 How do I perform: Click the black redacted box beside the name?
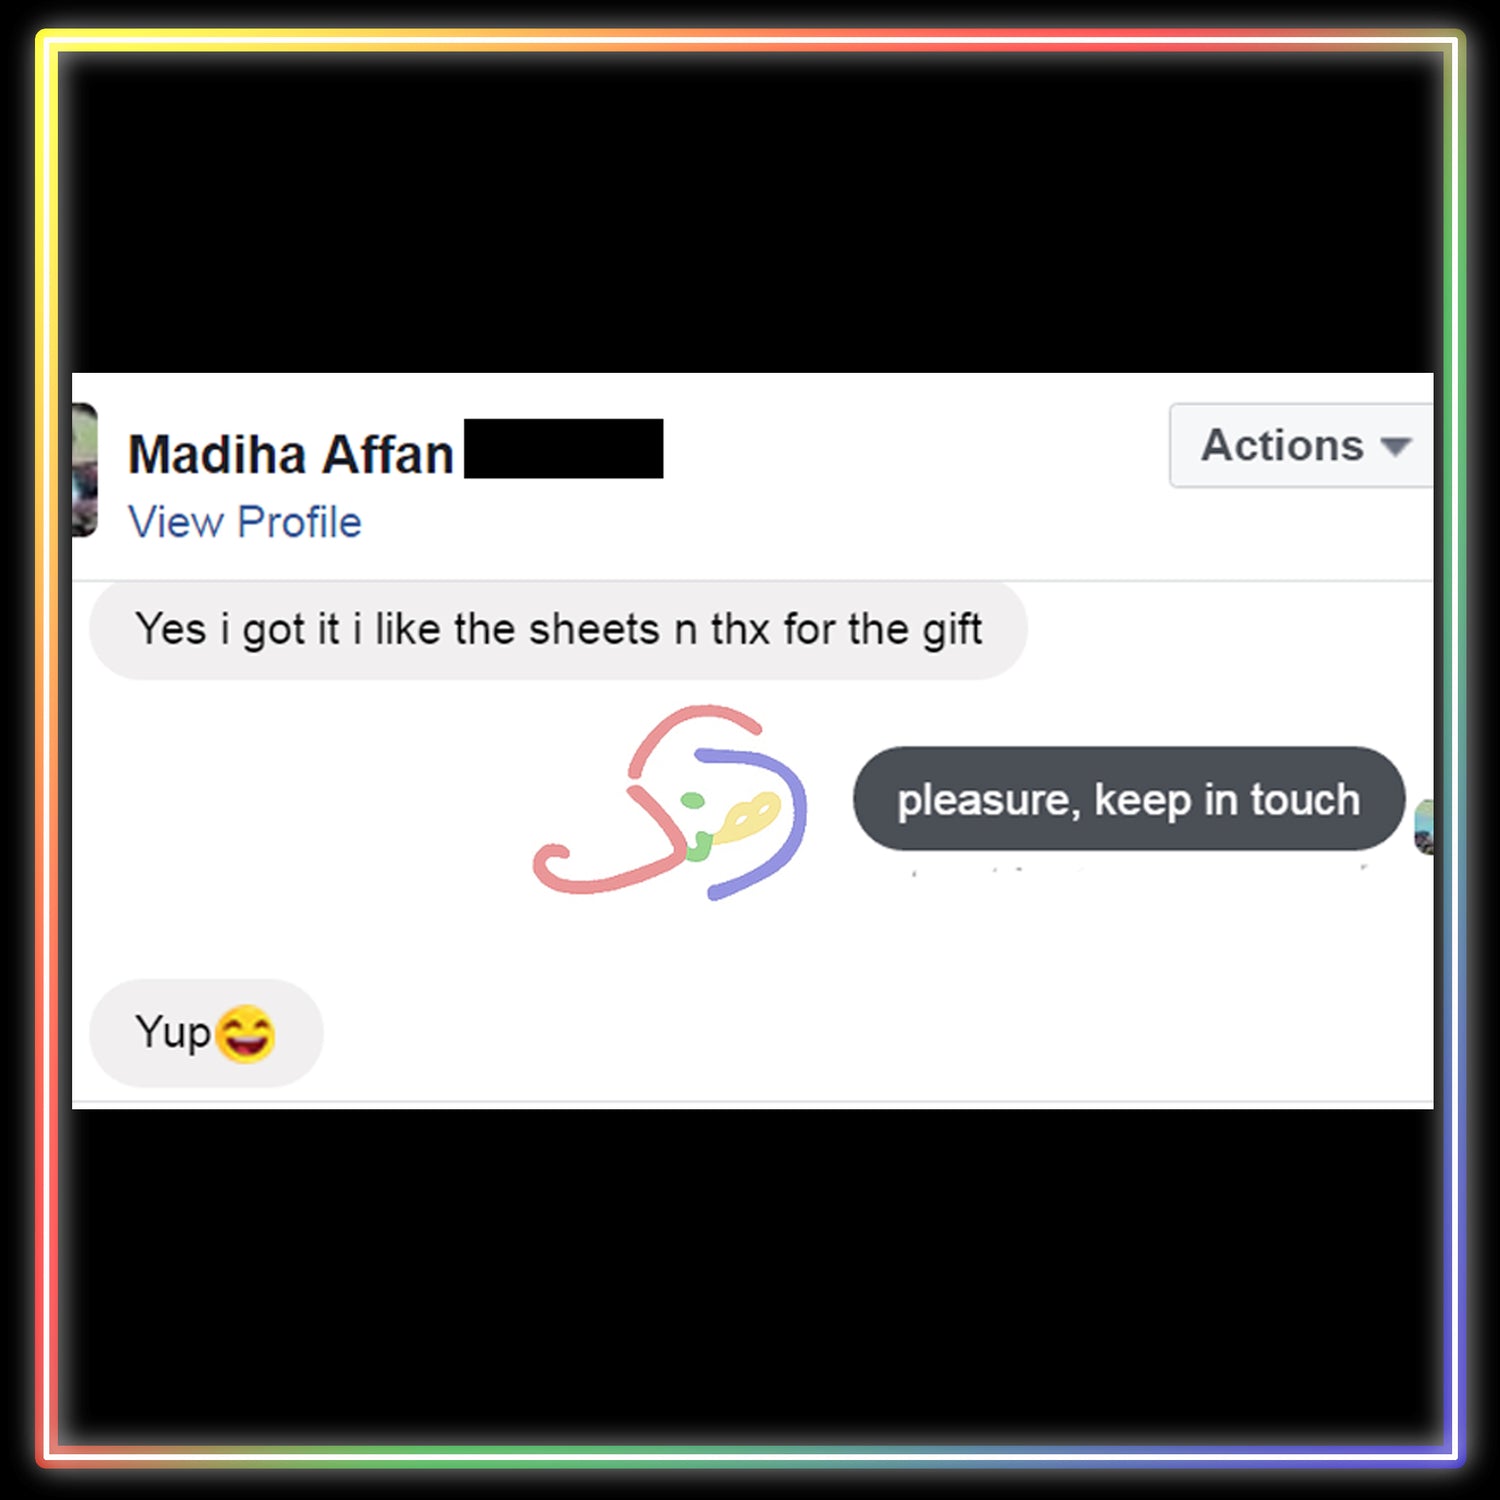coord(564,449)
